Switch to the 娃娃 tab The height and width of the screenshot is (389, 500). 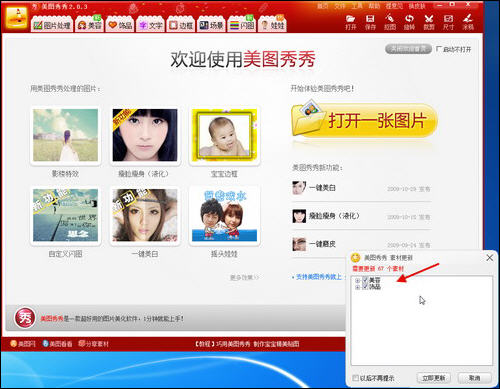pos(272,25)
